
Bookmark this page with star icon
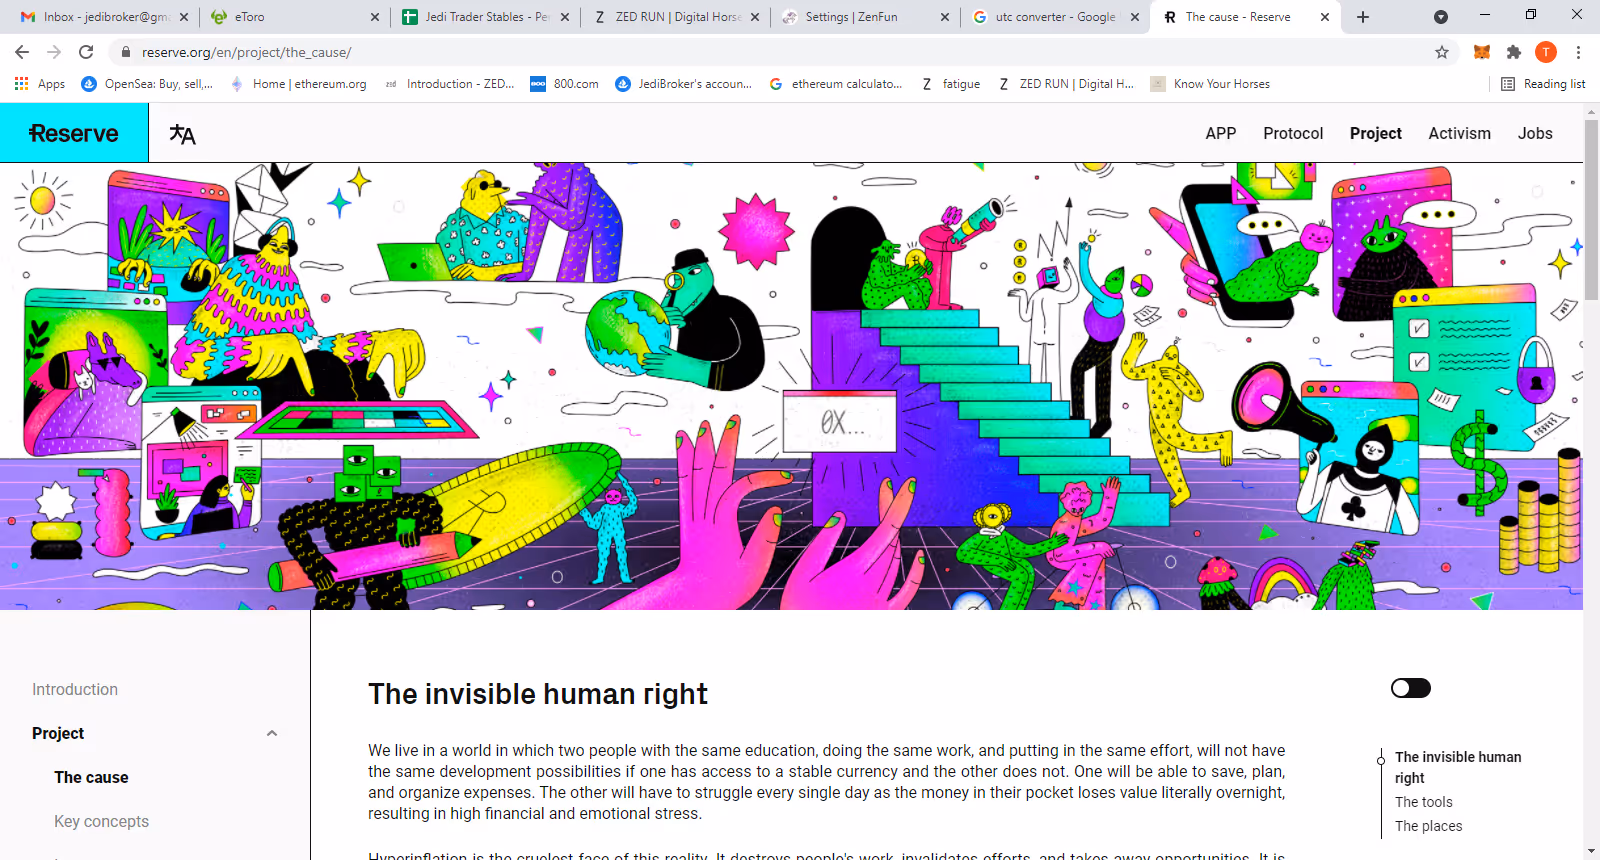pos(1442,52)
